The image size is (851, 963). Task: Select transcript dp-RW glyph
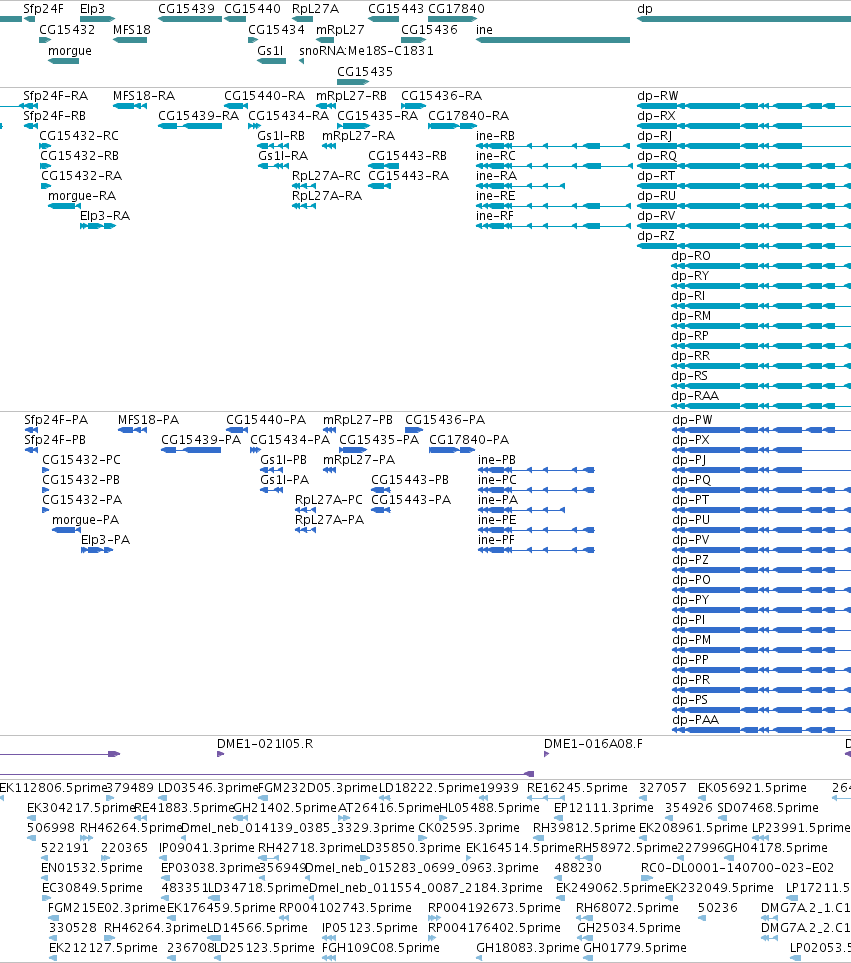(744, 106)
